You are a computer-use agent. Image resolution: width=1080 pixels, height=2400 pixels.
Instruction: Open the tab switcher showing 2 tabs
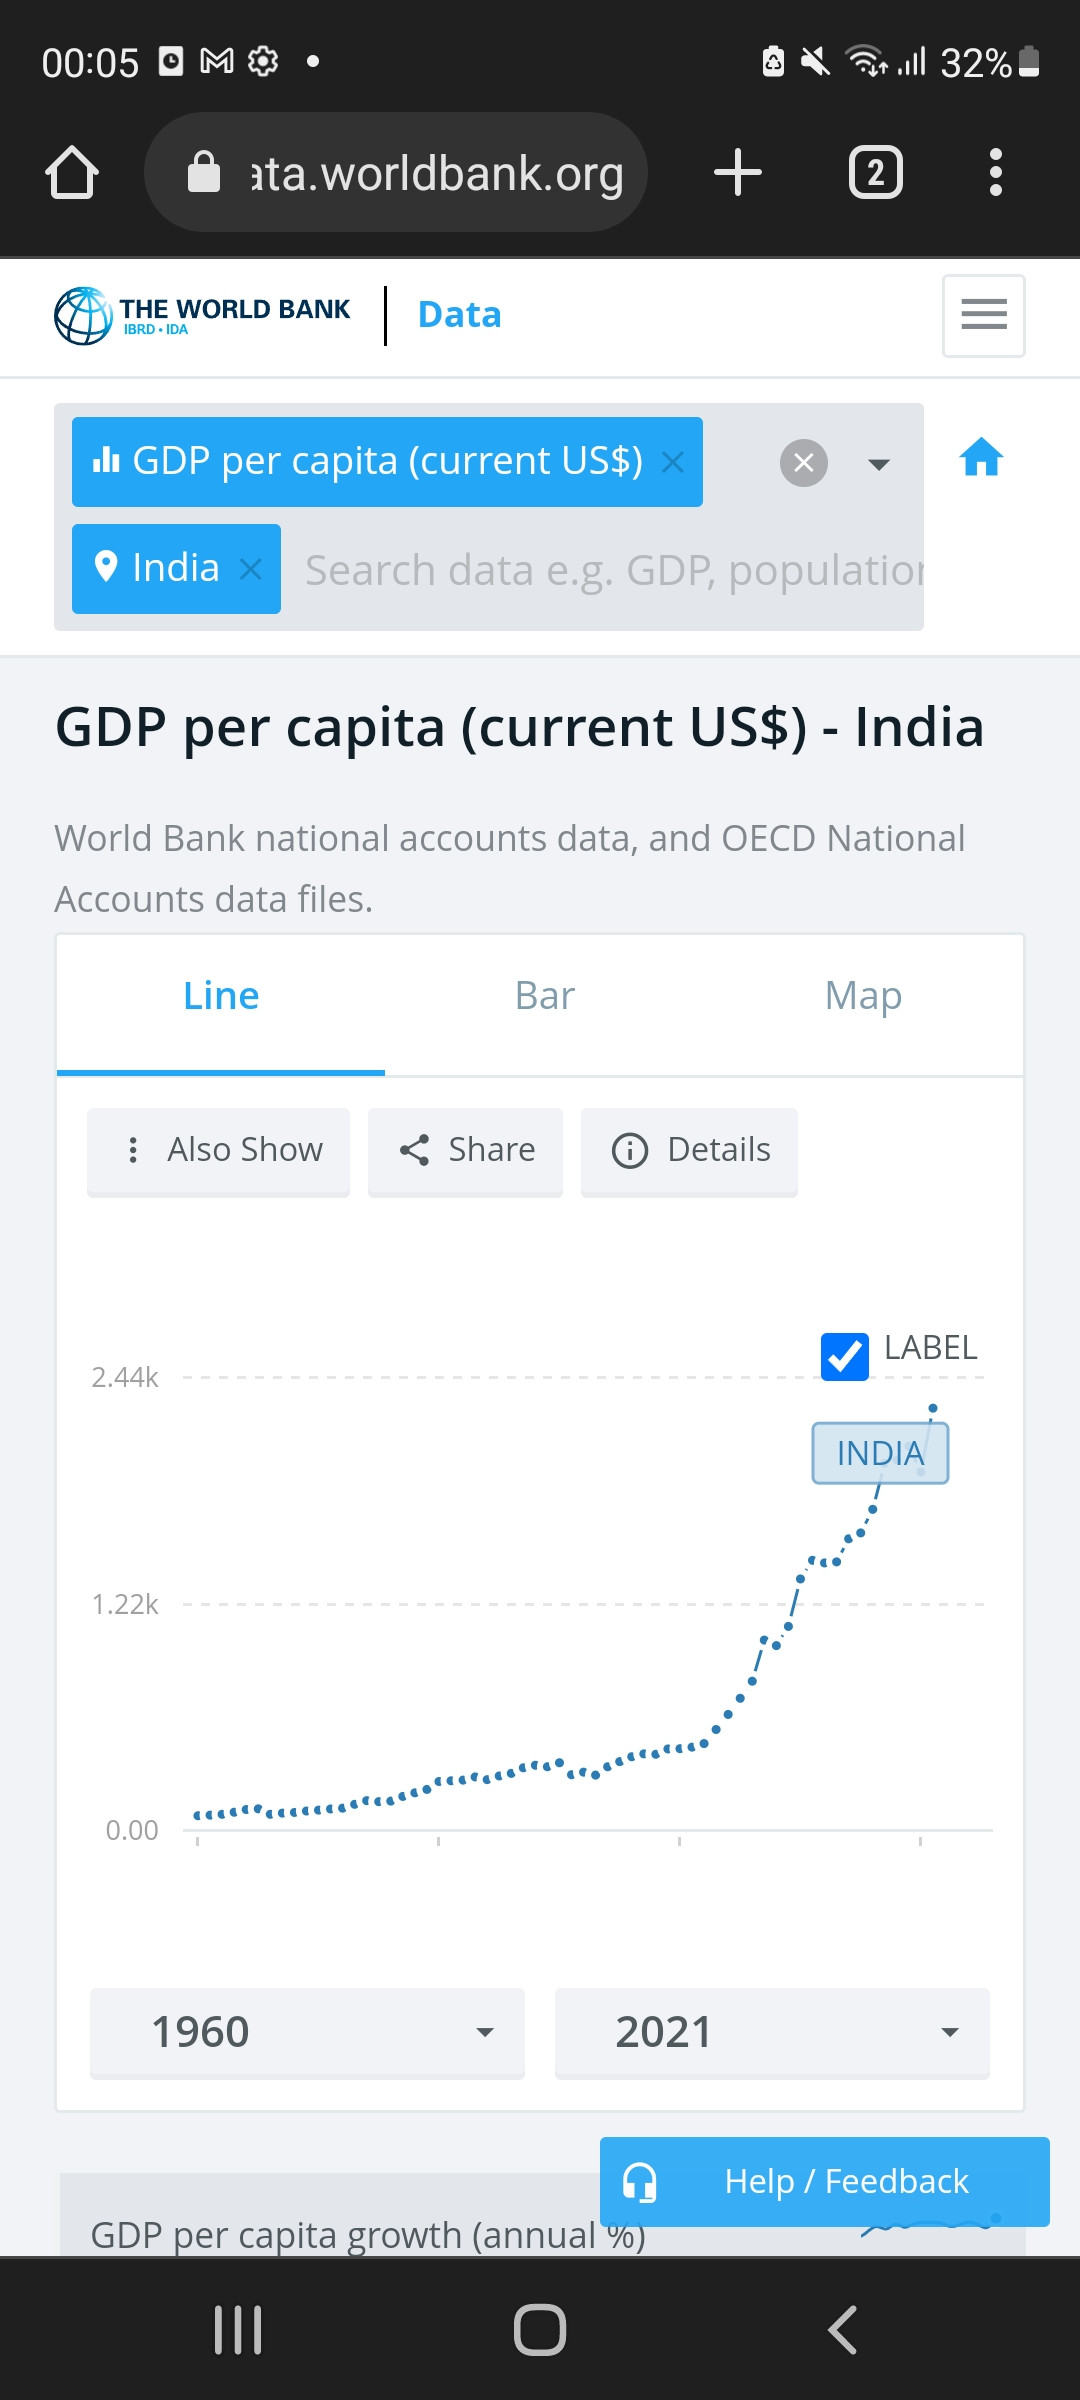click(x=876, y=172)
